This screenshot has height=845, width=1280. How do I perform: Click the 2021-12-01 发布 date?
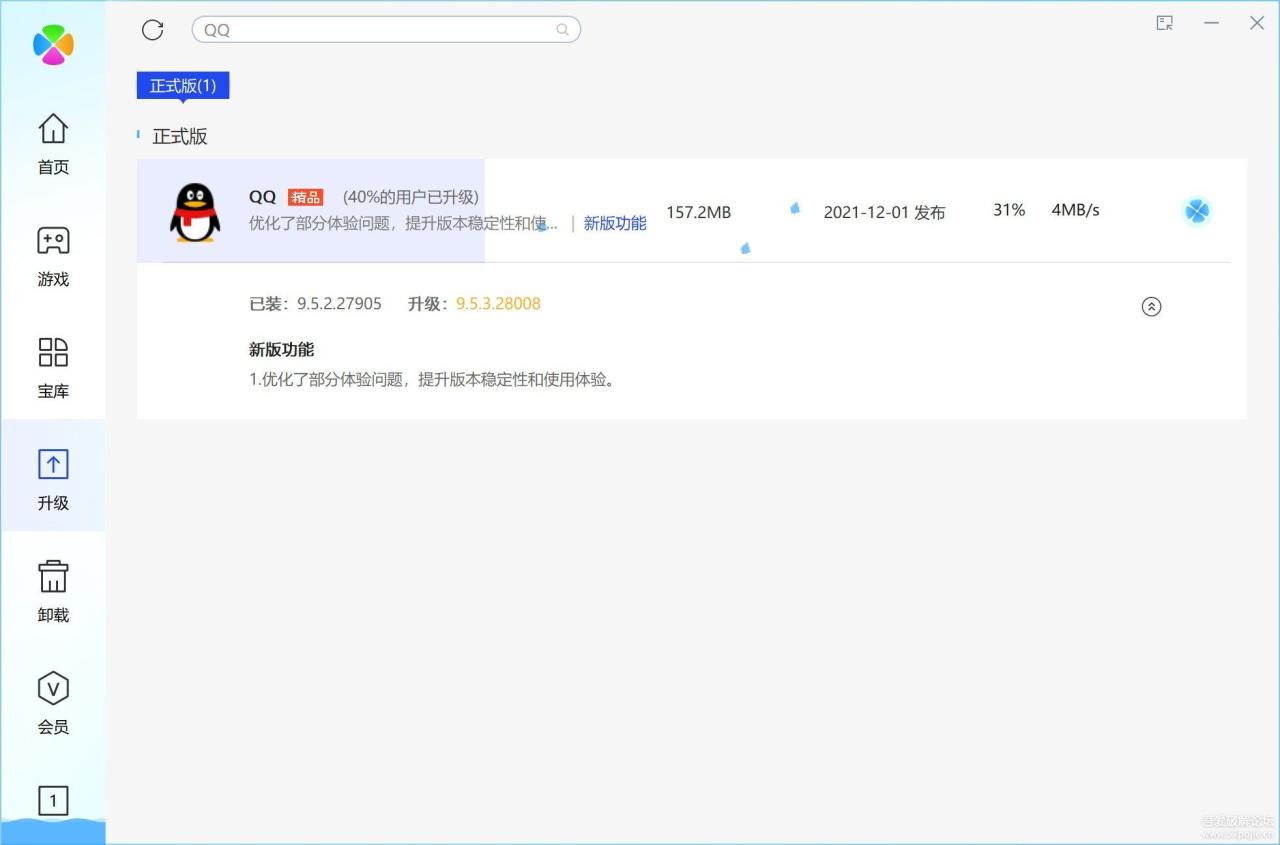884,212
